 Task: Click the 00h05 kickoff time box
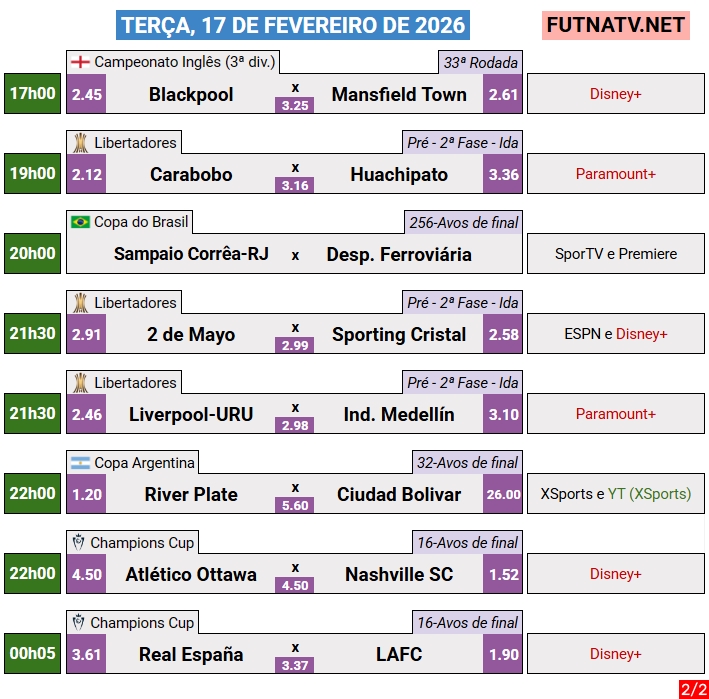pos(33,654)
